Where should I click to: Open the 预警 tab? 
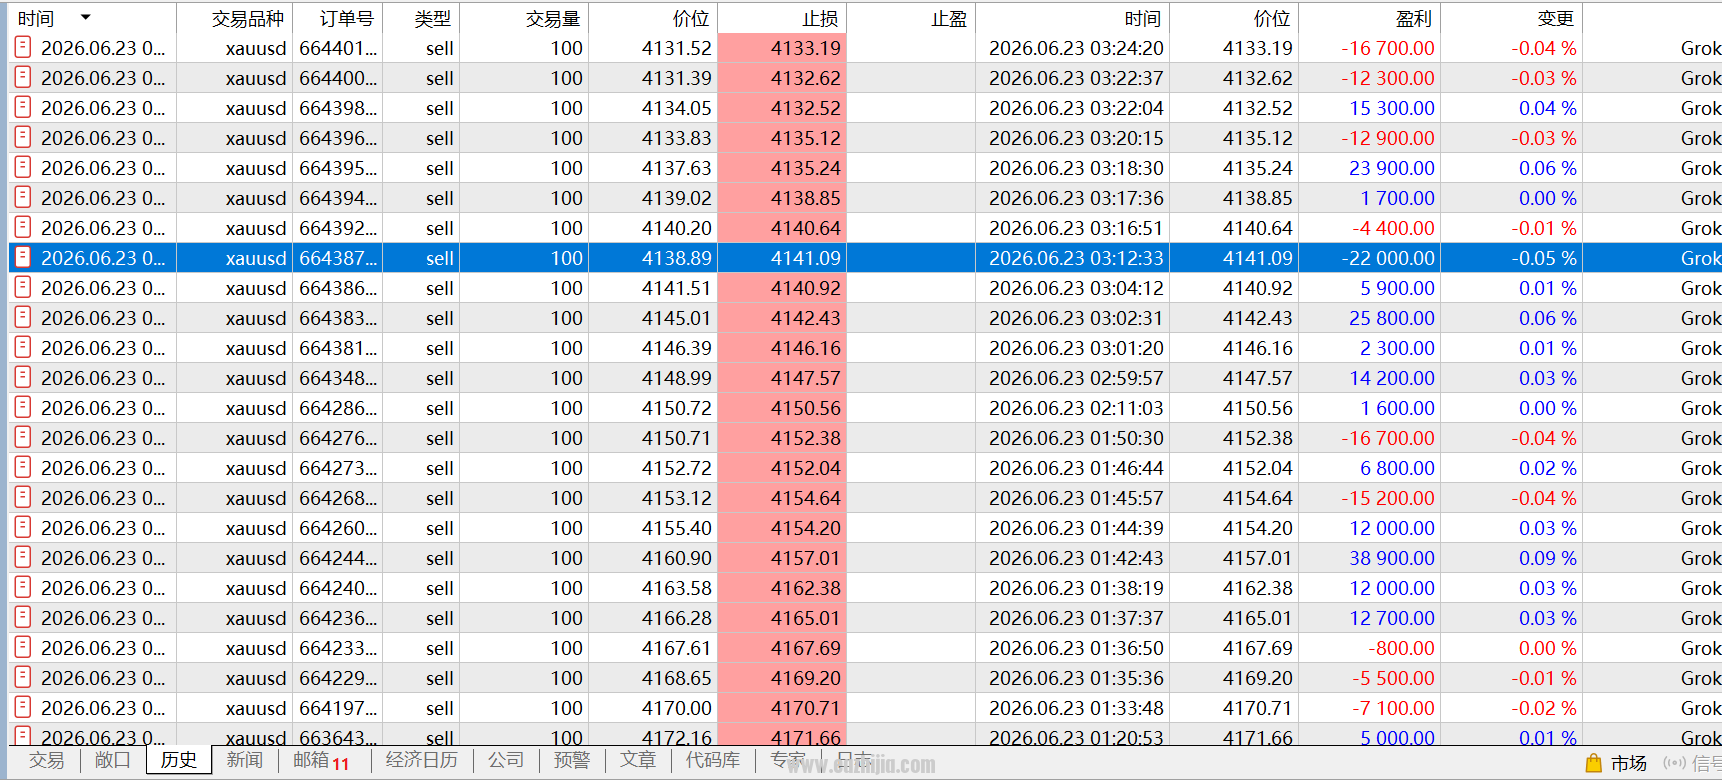pyautogui.click(x=572, y=760)
